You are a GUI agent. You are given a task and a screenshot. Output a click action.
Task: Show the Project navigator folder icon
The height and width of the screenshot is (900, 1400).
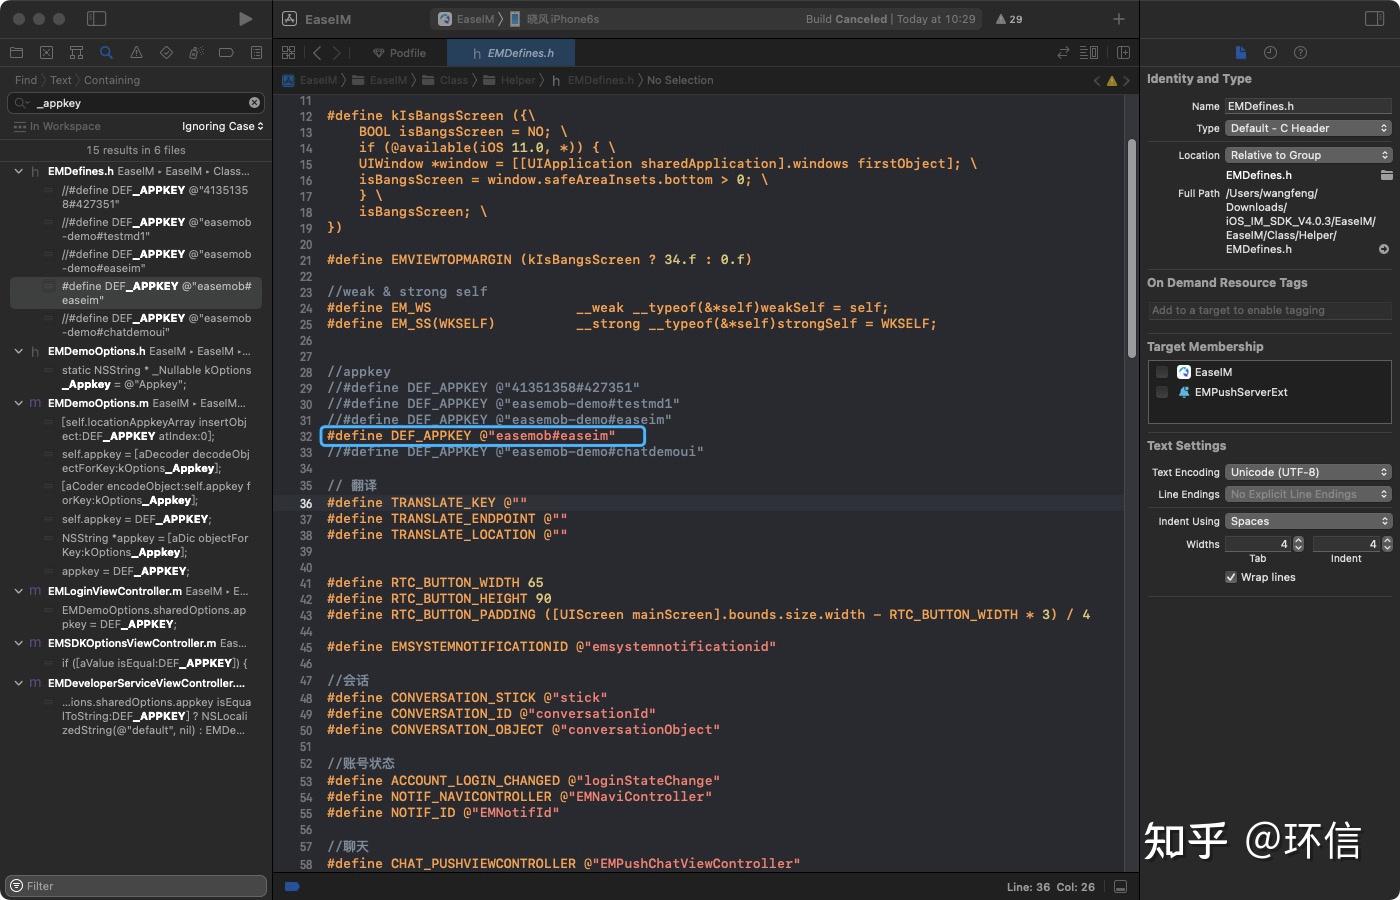click(16, 53)
